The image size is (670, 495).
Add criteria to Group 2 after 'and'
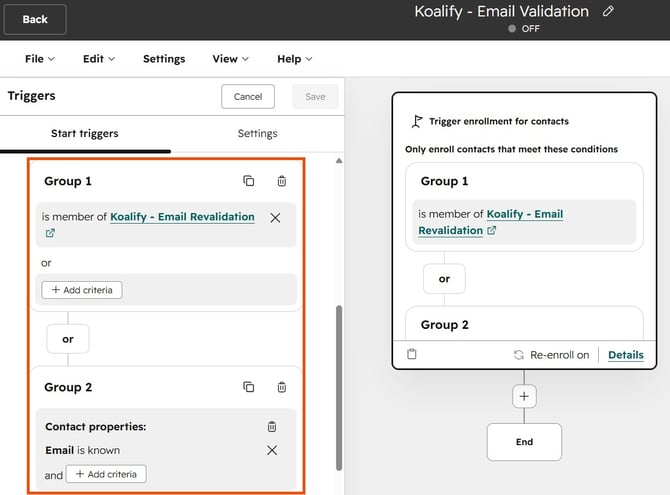106,474
